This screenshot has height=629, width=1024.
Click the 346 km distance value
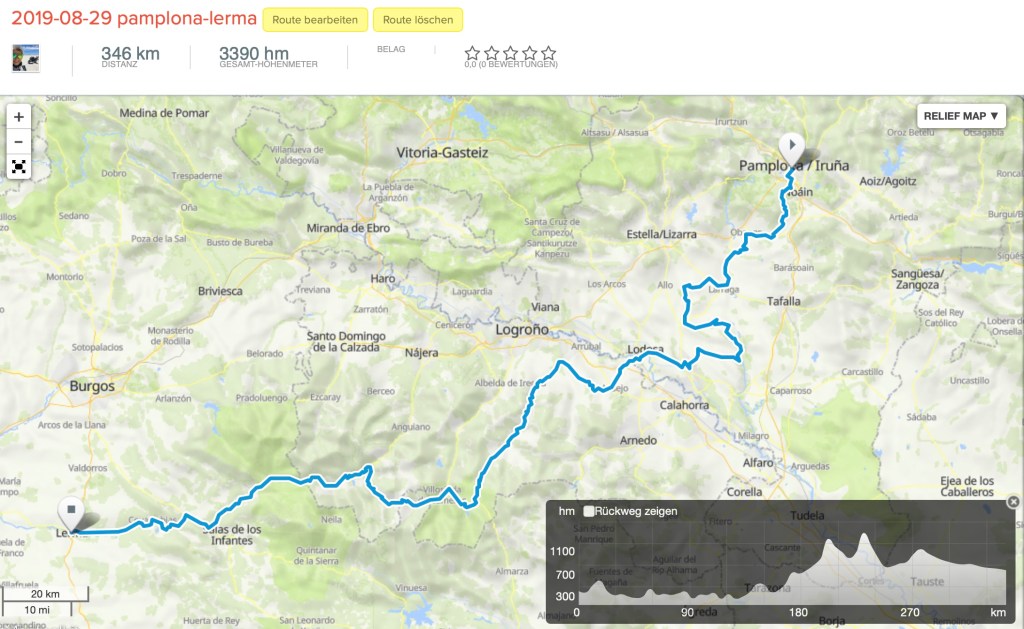point(130,53)
